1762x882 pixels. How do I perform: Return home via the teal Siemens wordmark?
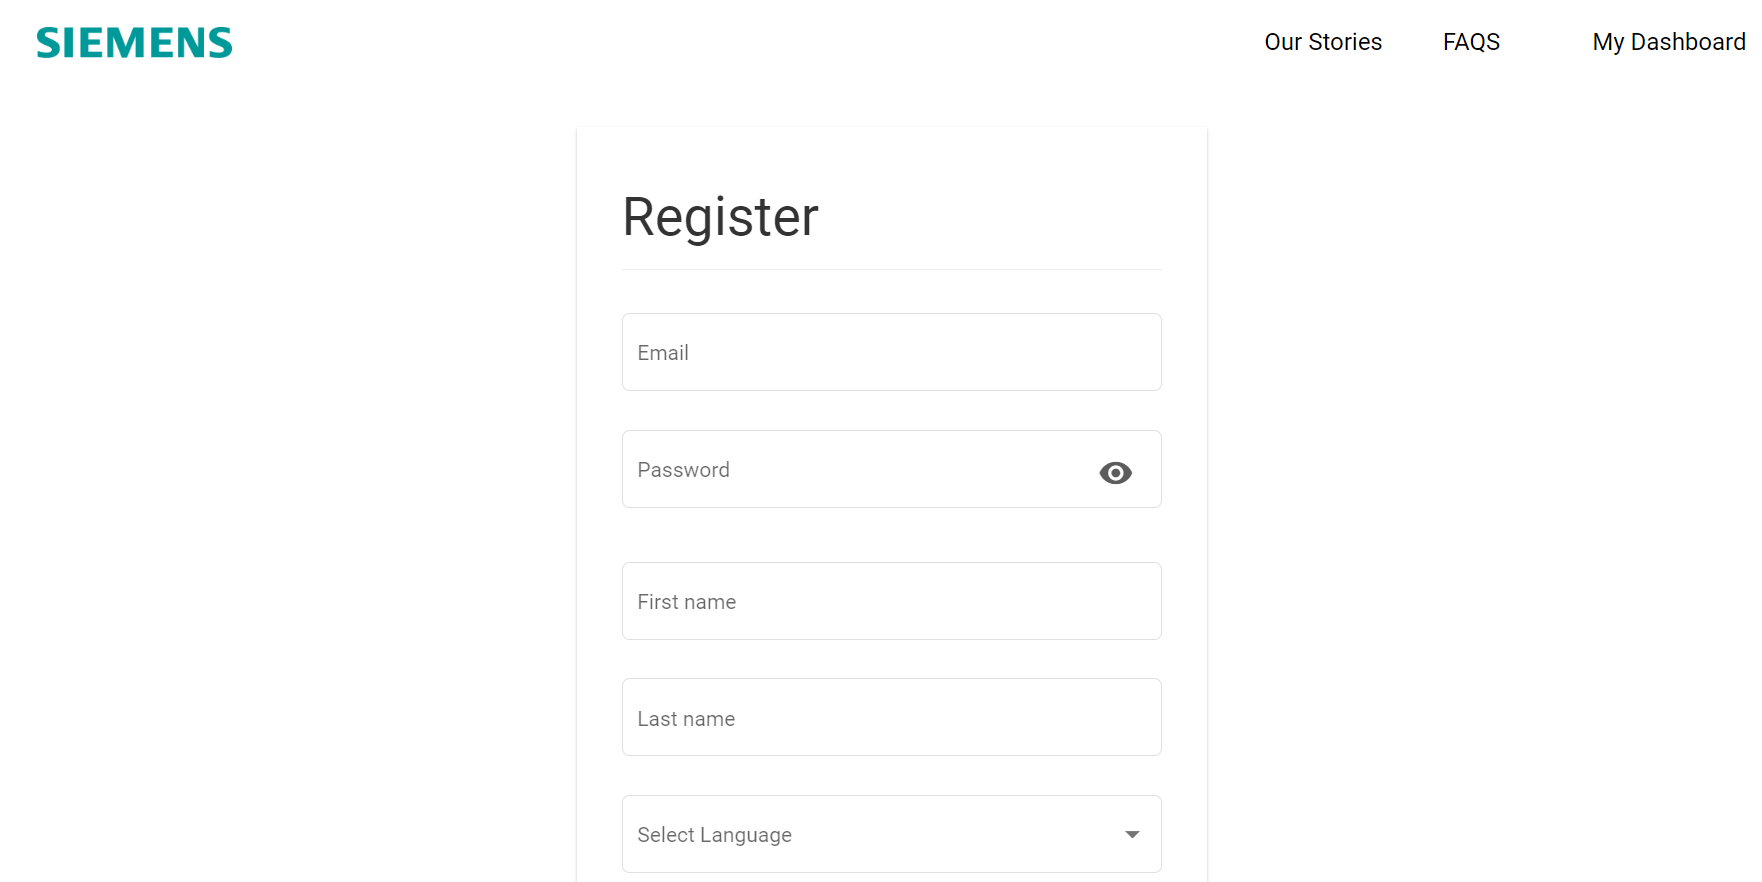(134, 43)
